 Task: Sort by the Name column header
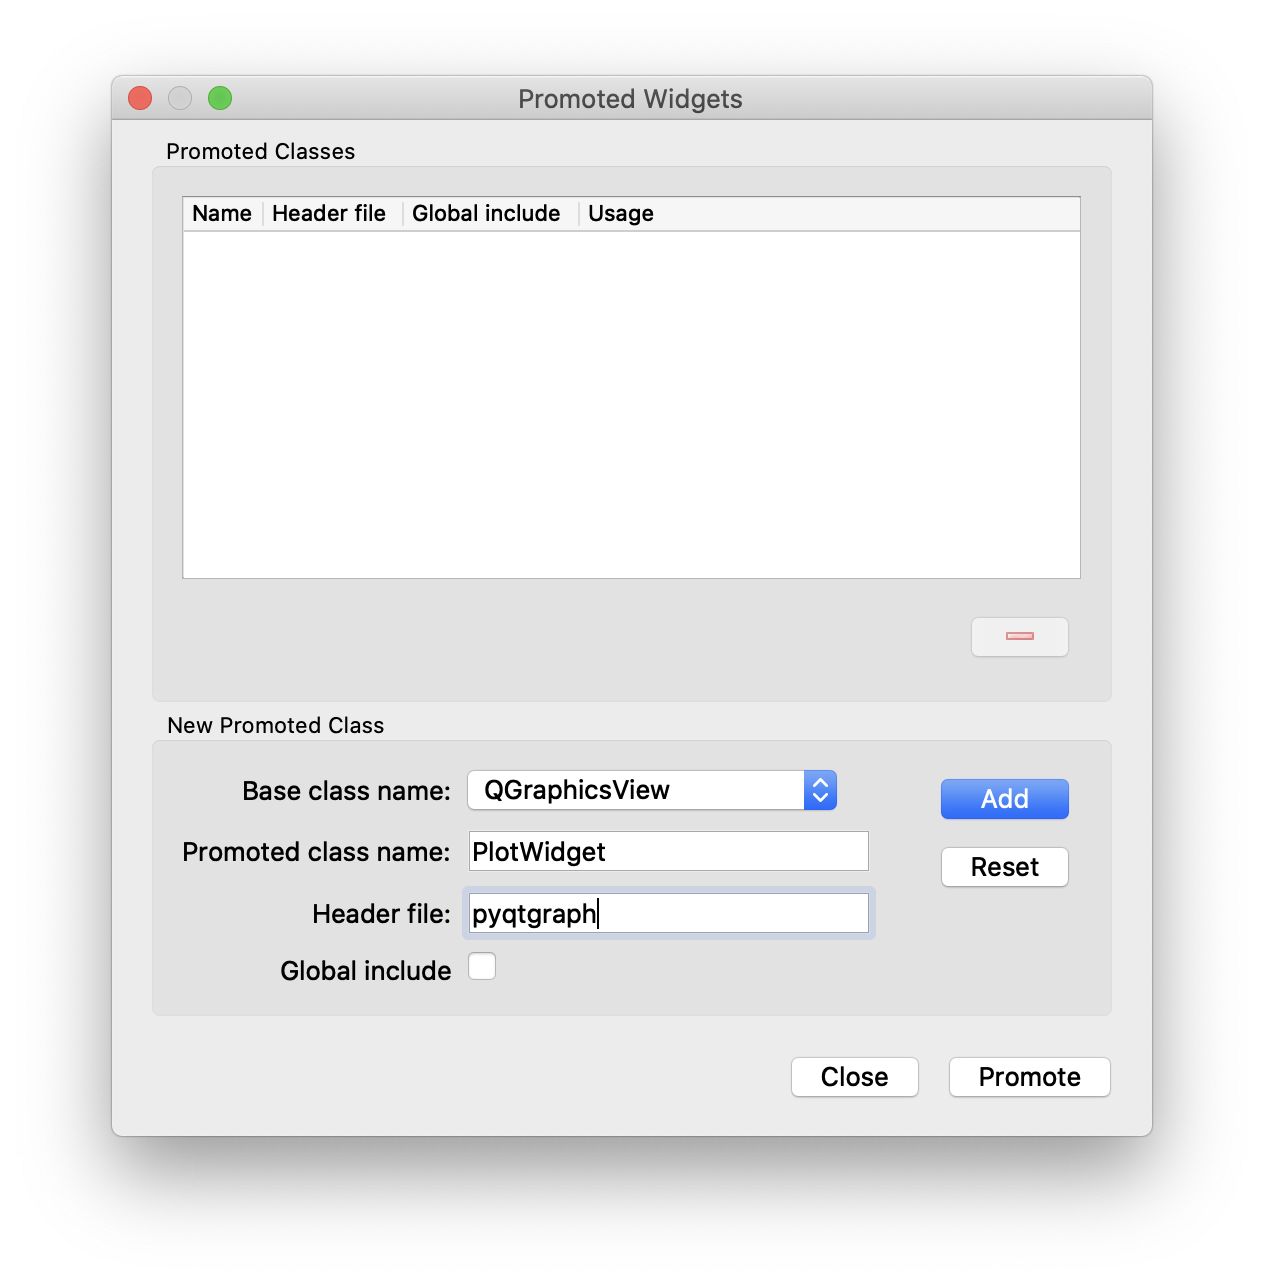tap(222, 214)
